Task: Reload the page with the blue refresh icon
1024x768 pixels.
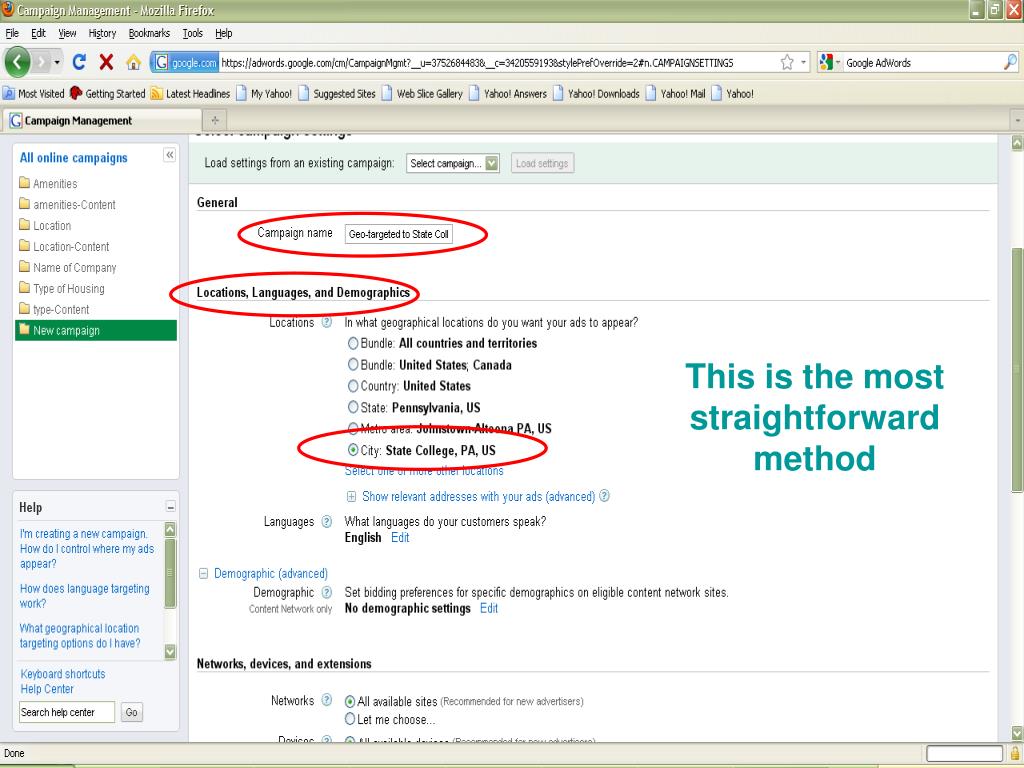Action: [80, 62]
